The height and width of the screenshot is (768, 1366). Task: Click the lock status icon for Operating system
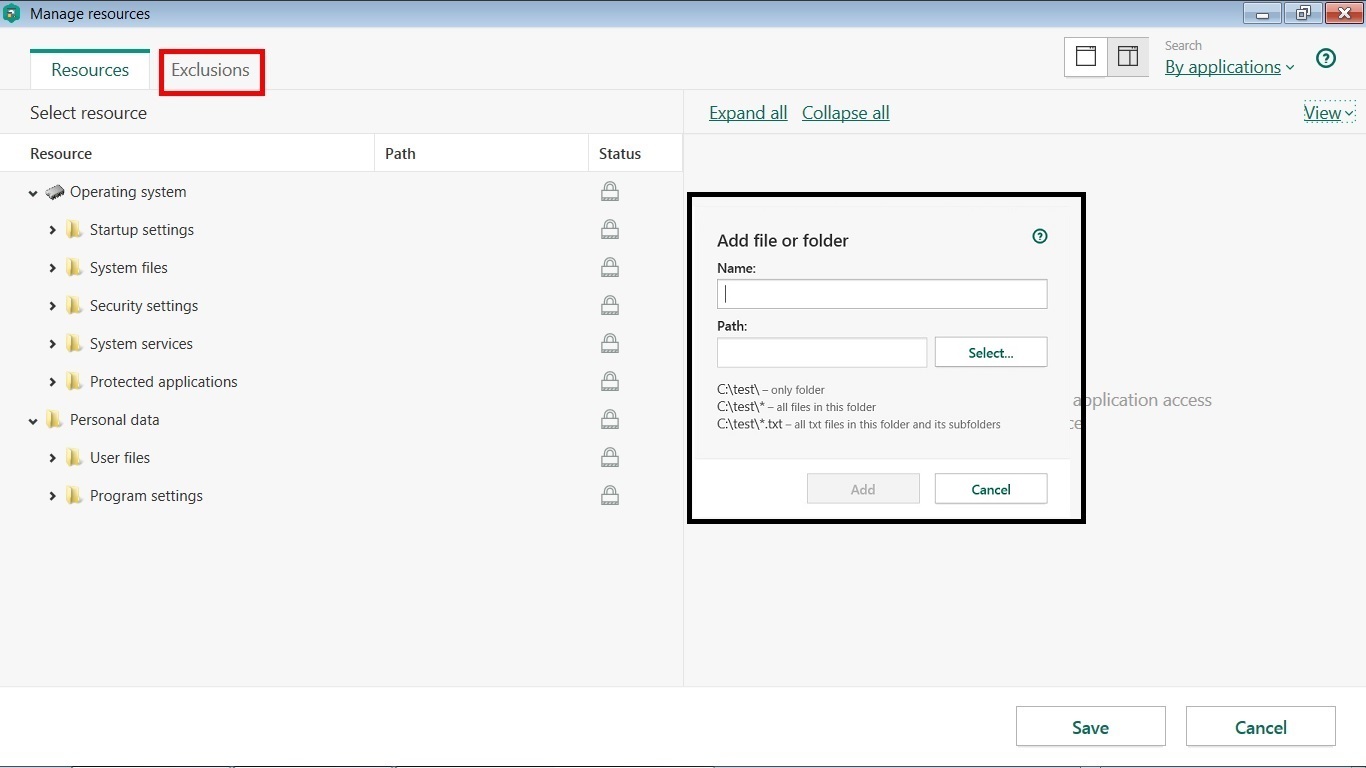pyautogui.click(x=609, y=192)
